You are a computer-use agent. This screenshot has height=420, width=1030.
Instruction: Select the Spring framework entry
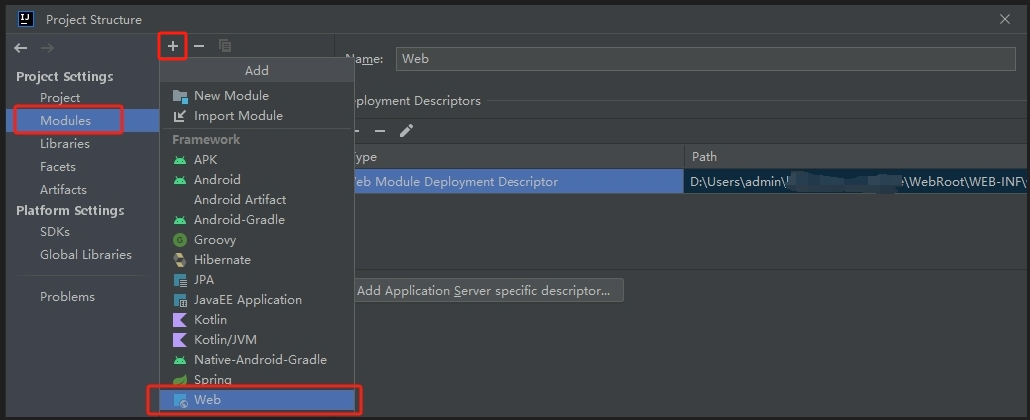click(x=212, y=380)
